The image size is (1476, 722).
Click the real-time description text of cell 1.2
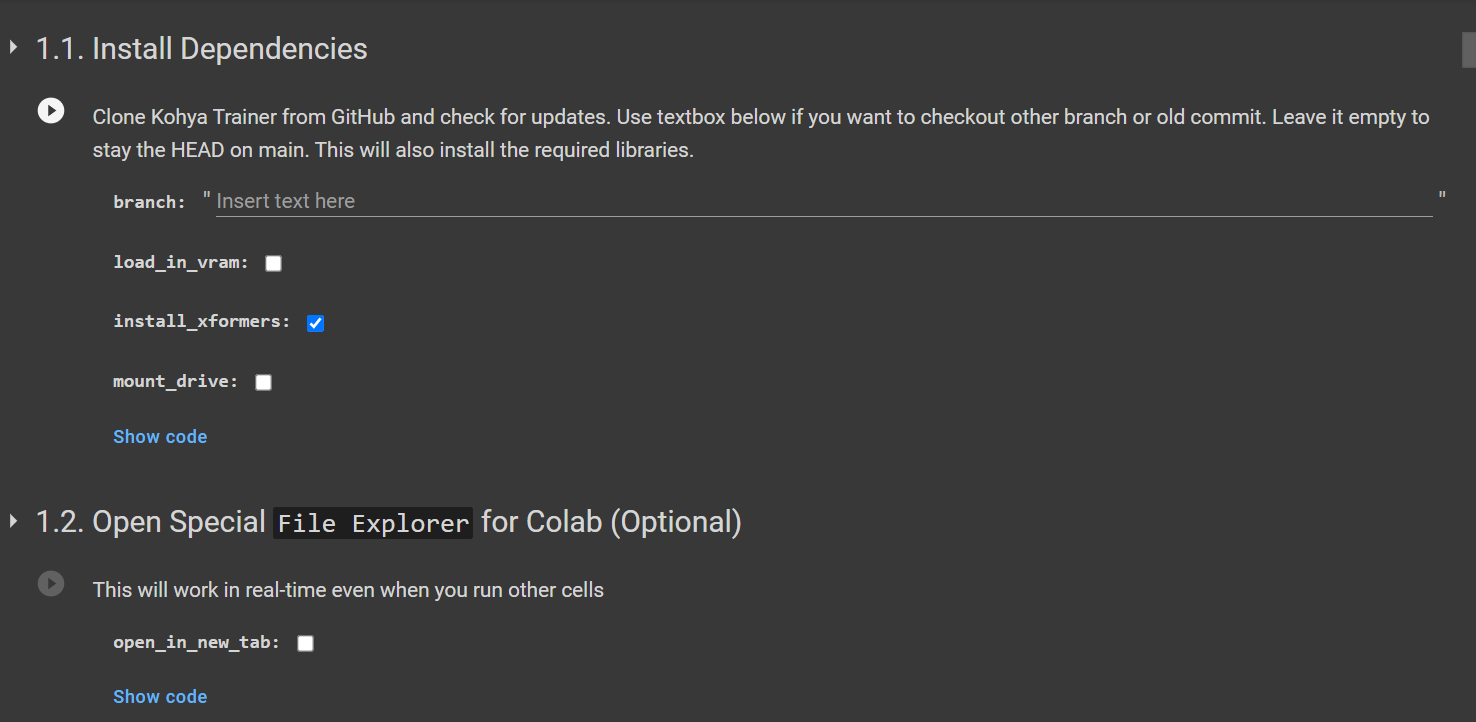tap(348, 590)
